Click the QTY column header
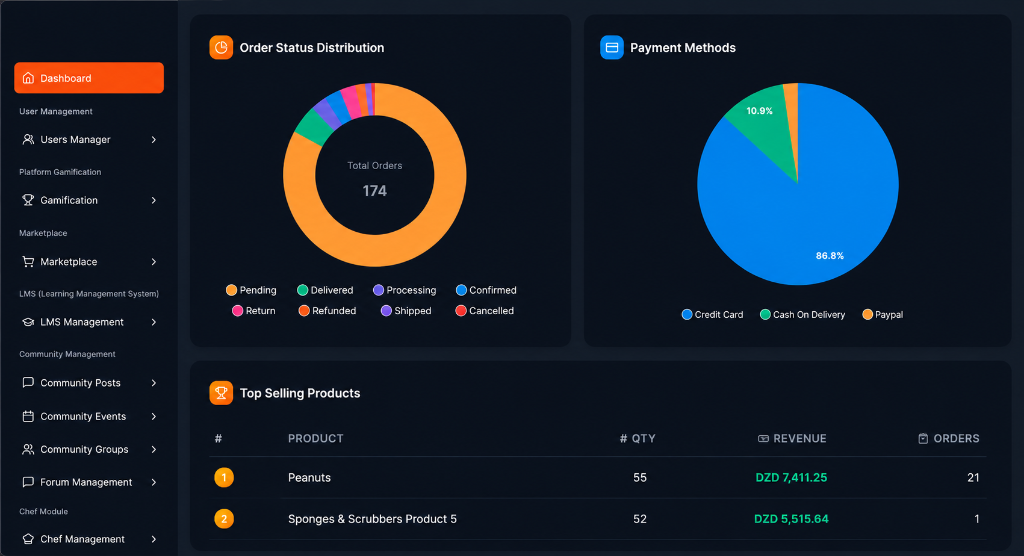The width and height of the screenshot is (1024, 556). (637, 438)
